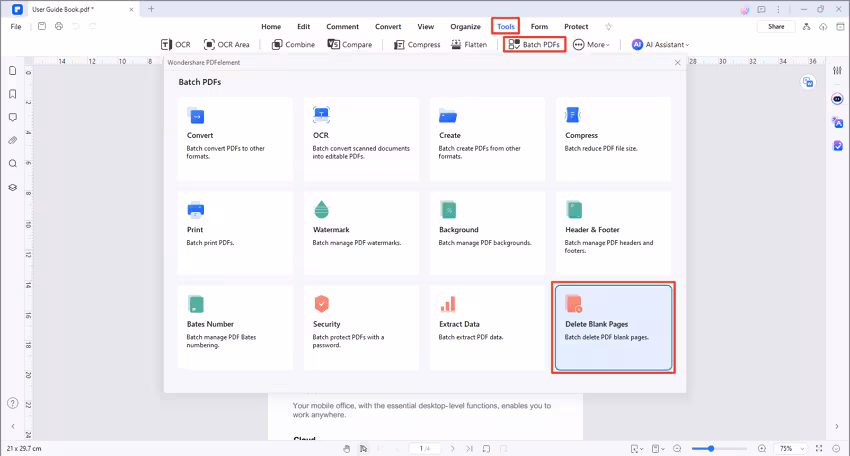This screenshot has width=850, height=456.
Task: Click the Flatten tool
Action: pyautogui.click(x=469, y=44)
